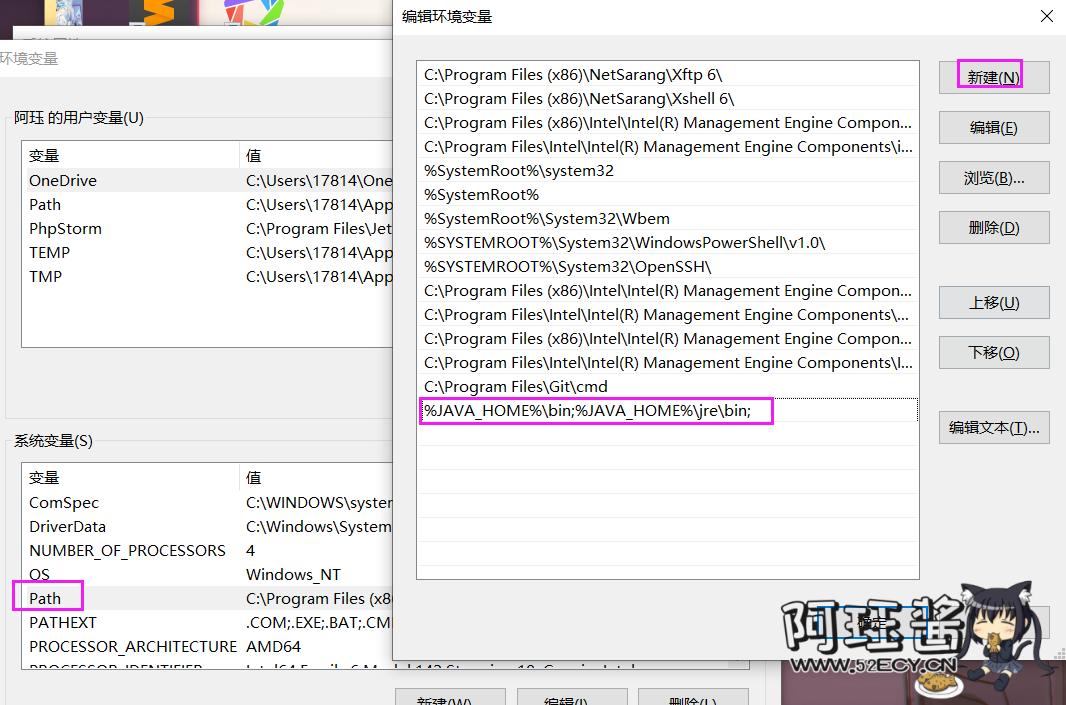This screenshot has width=1066, height=705.
Task: Select the %SystemRoot%\System32\Wbem entry
Action: (x=667, y=218)
